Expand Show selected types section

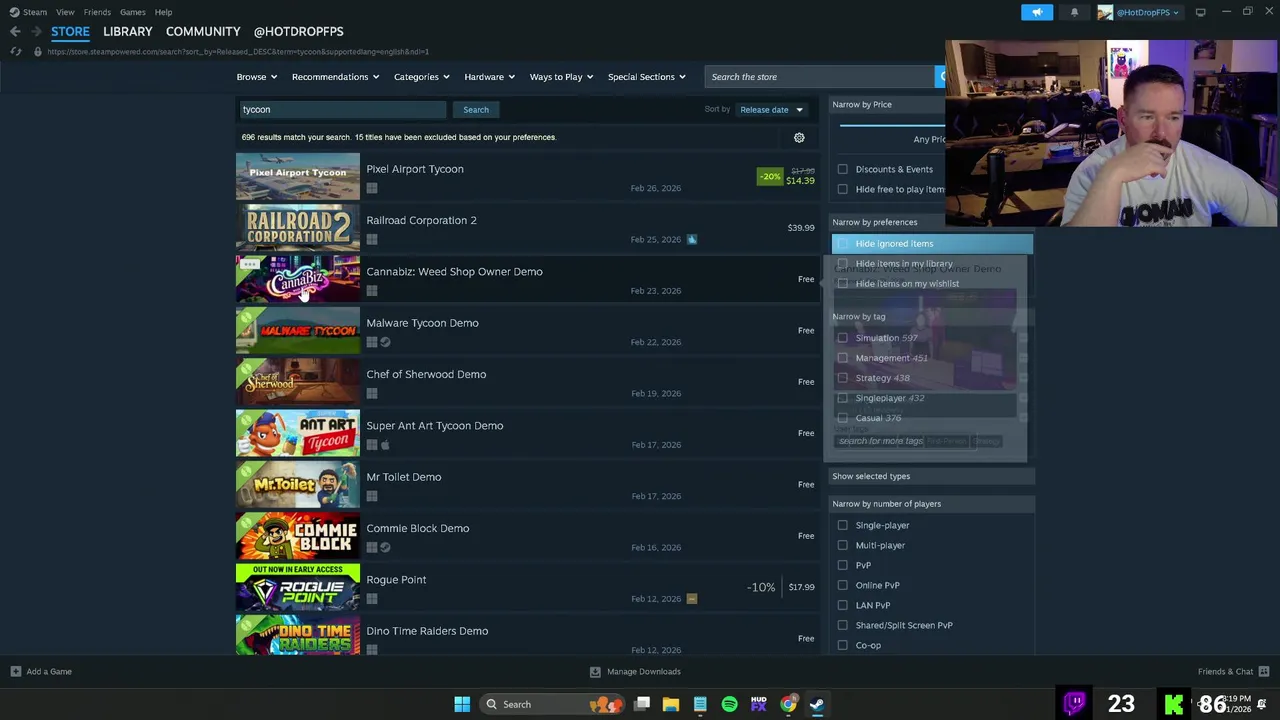[x=930, y=476]
